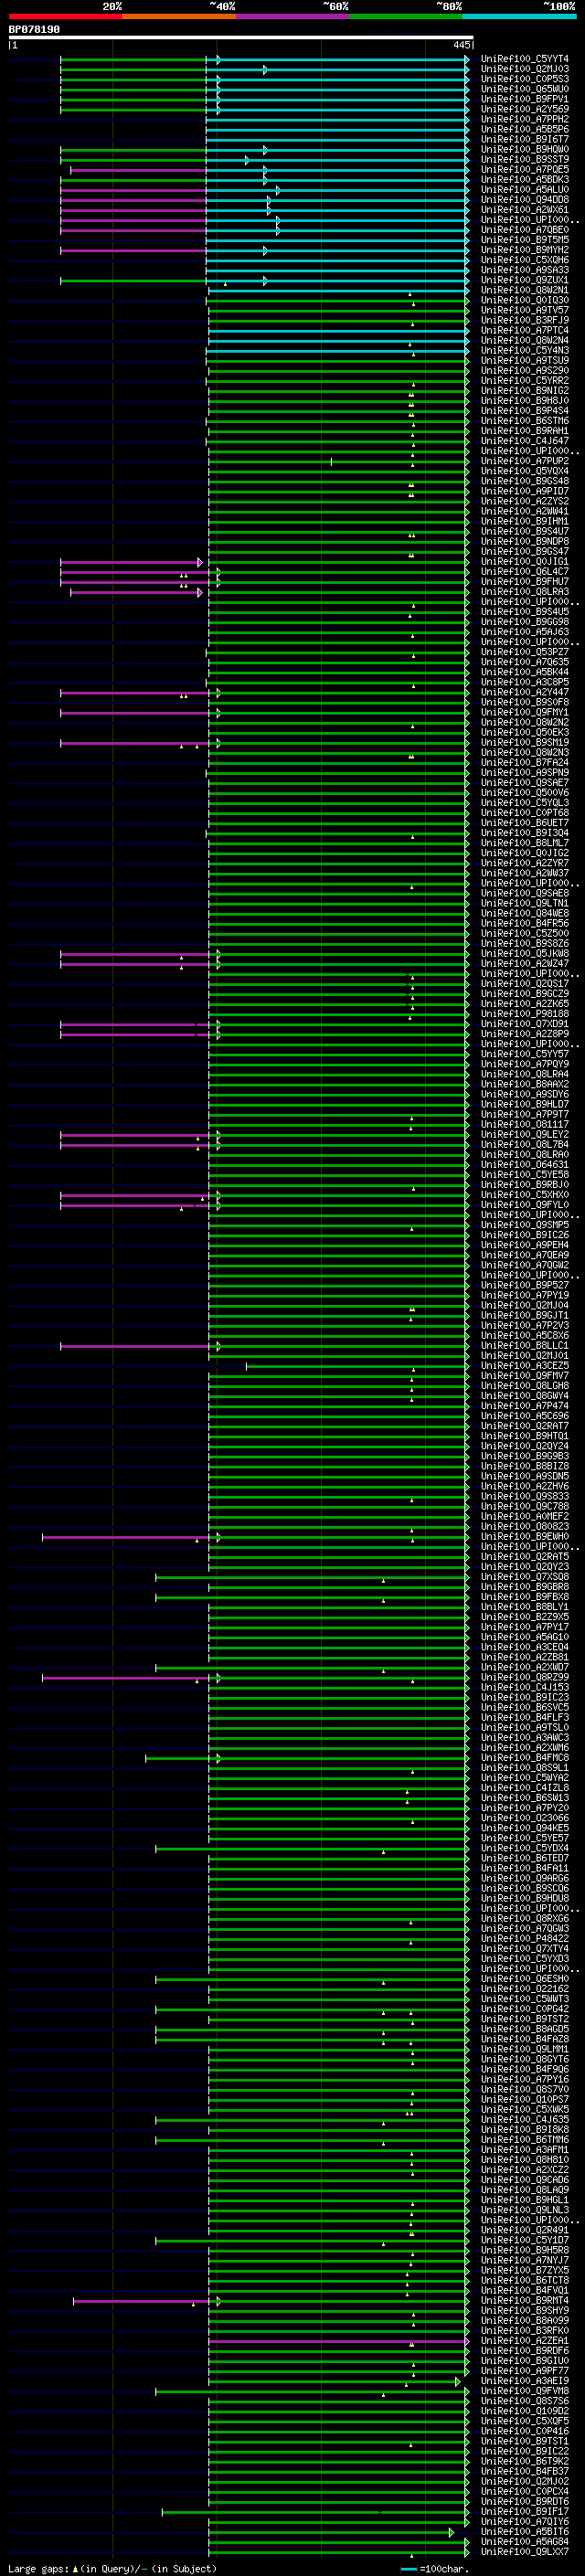Open UniRef100_Q9LTN1 entry label
Viewport: 585px width, 2576px height.
tap(525, 904)
